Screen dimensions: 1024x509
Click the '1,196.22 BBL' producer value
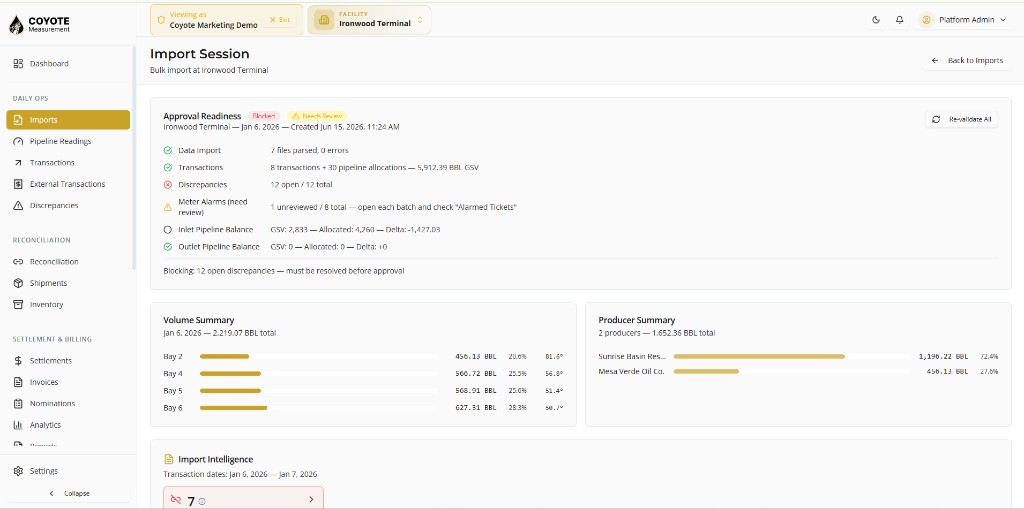(x=944, y=357)
